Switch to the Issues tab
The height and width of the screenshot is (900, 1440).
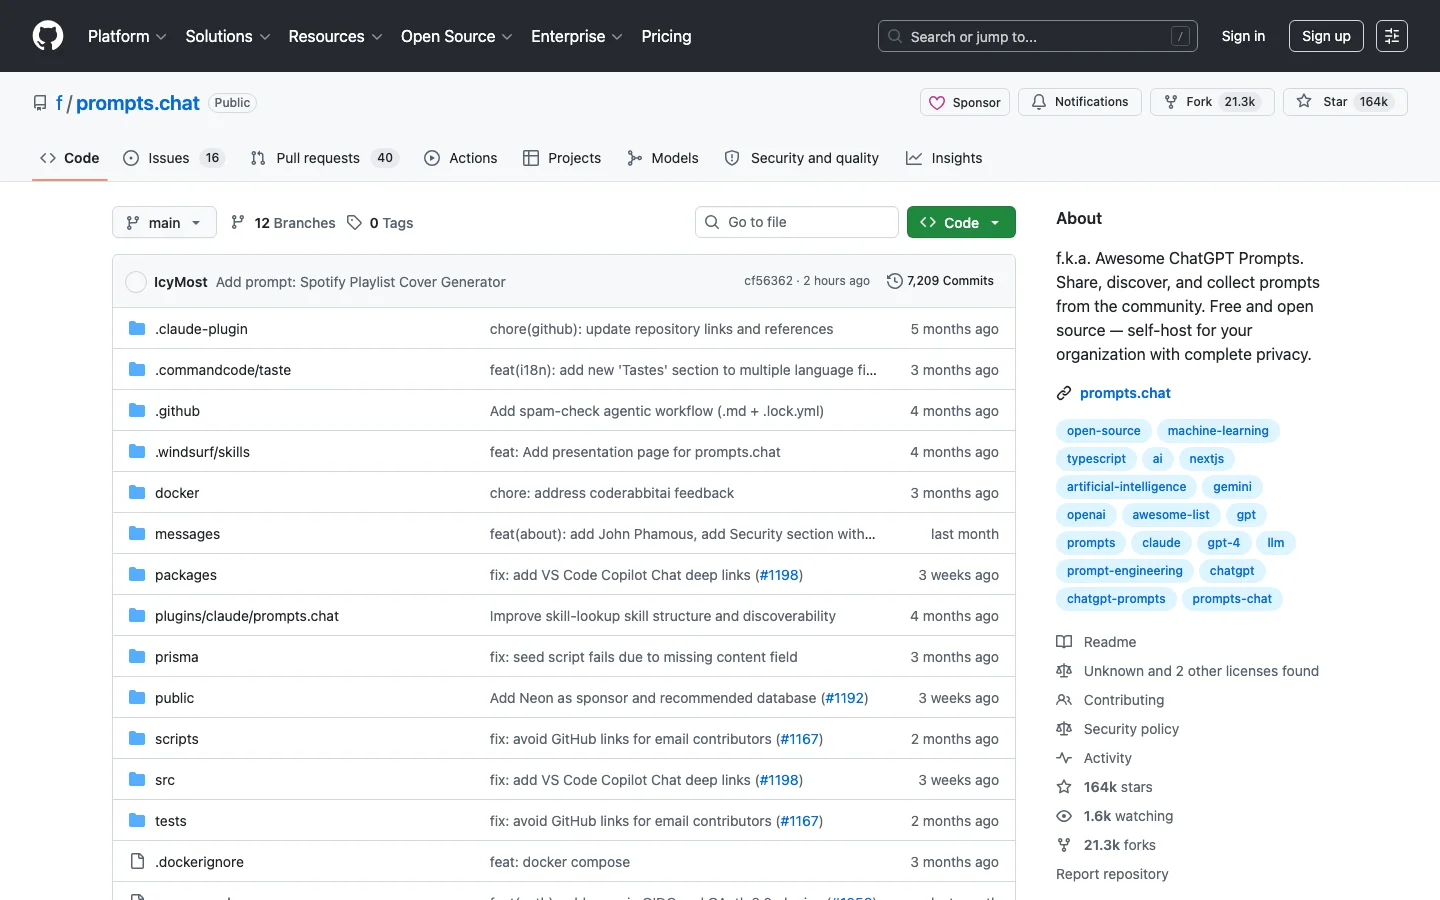pos(174,158)
